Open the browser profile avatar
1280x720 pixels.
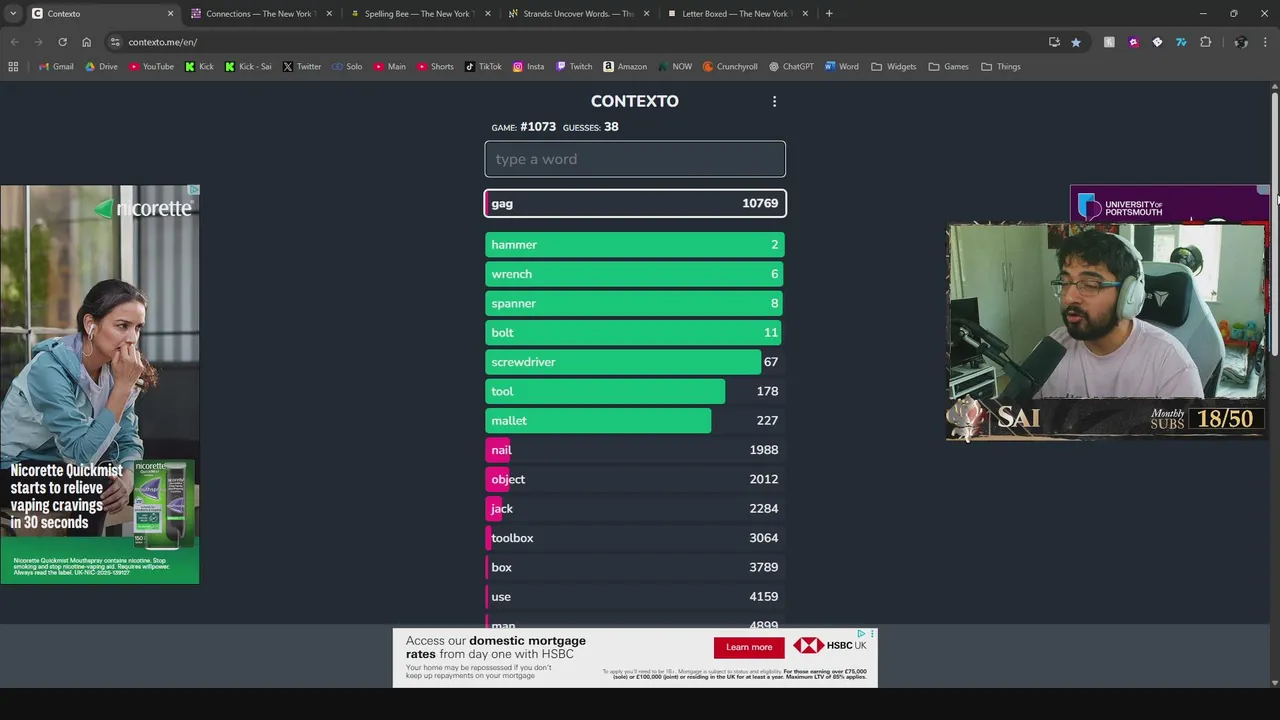(x=1241, y=42)
